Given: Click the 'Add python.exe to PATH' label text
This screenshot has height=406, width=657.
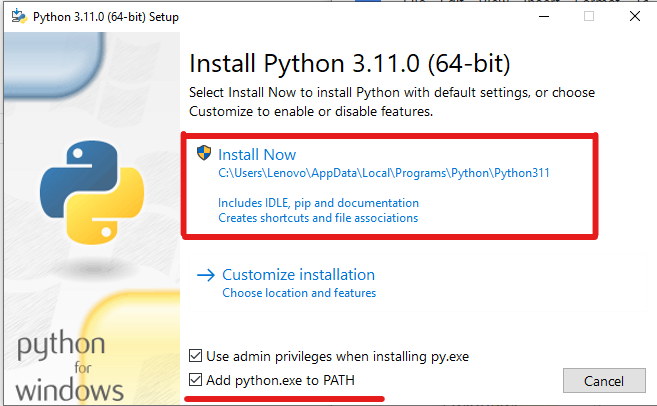Looking at the screenshot, I should click(280, 381).
